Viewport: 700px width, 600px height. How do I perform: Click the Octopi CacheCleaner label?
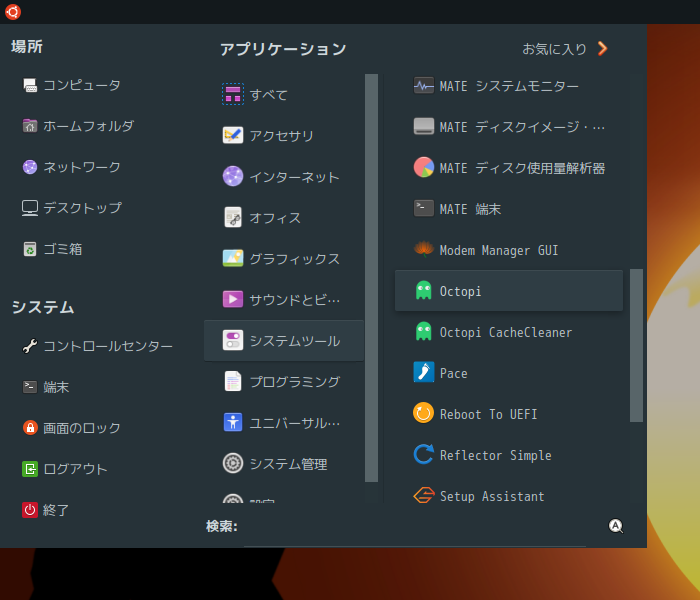[506, 332]
